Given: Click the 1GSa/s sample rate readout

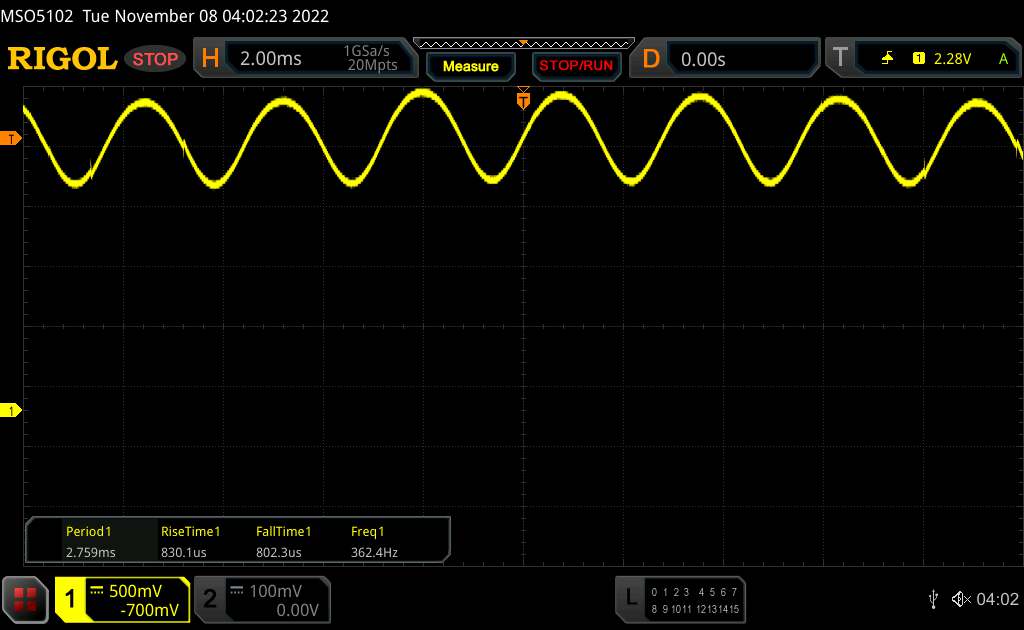Looking at the screenshot, I should click(366, 51).
